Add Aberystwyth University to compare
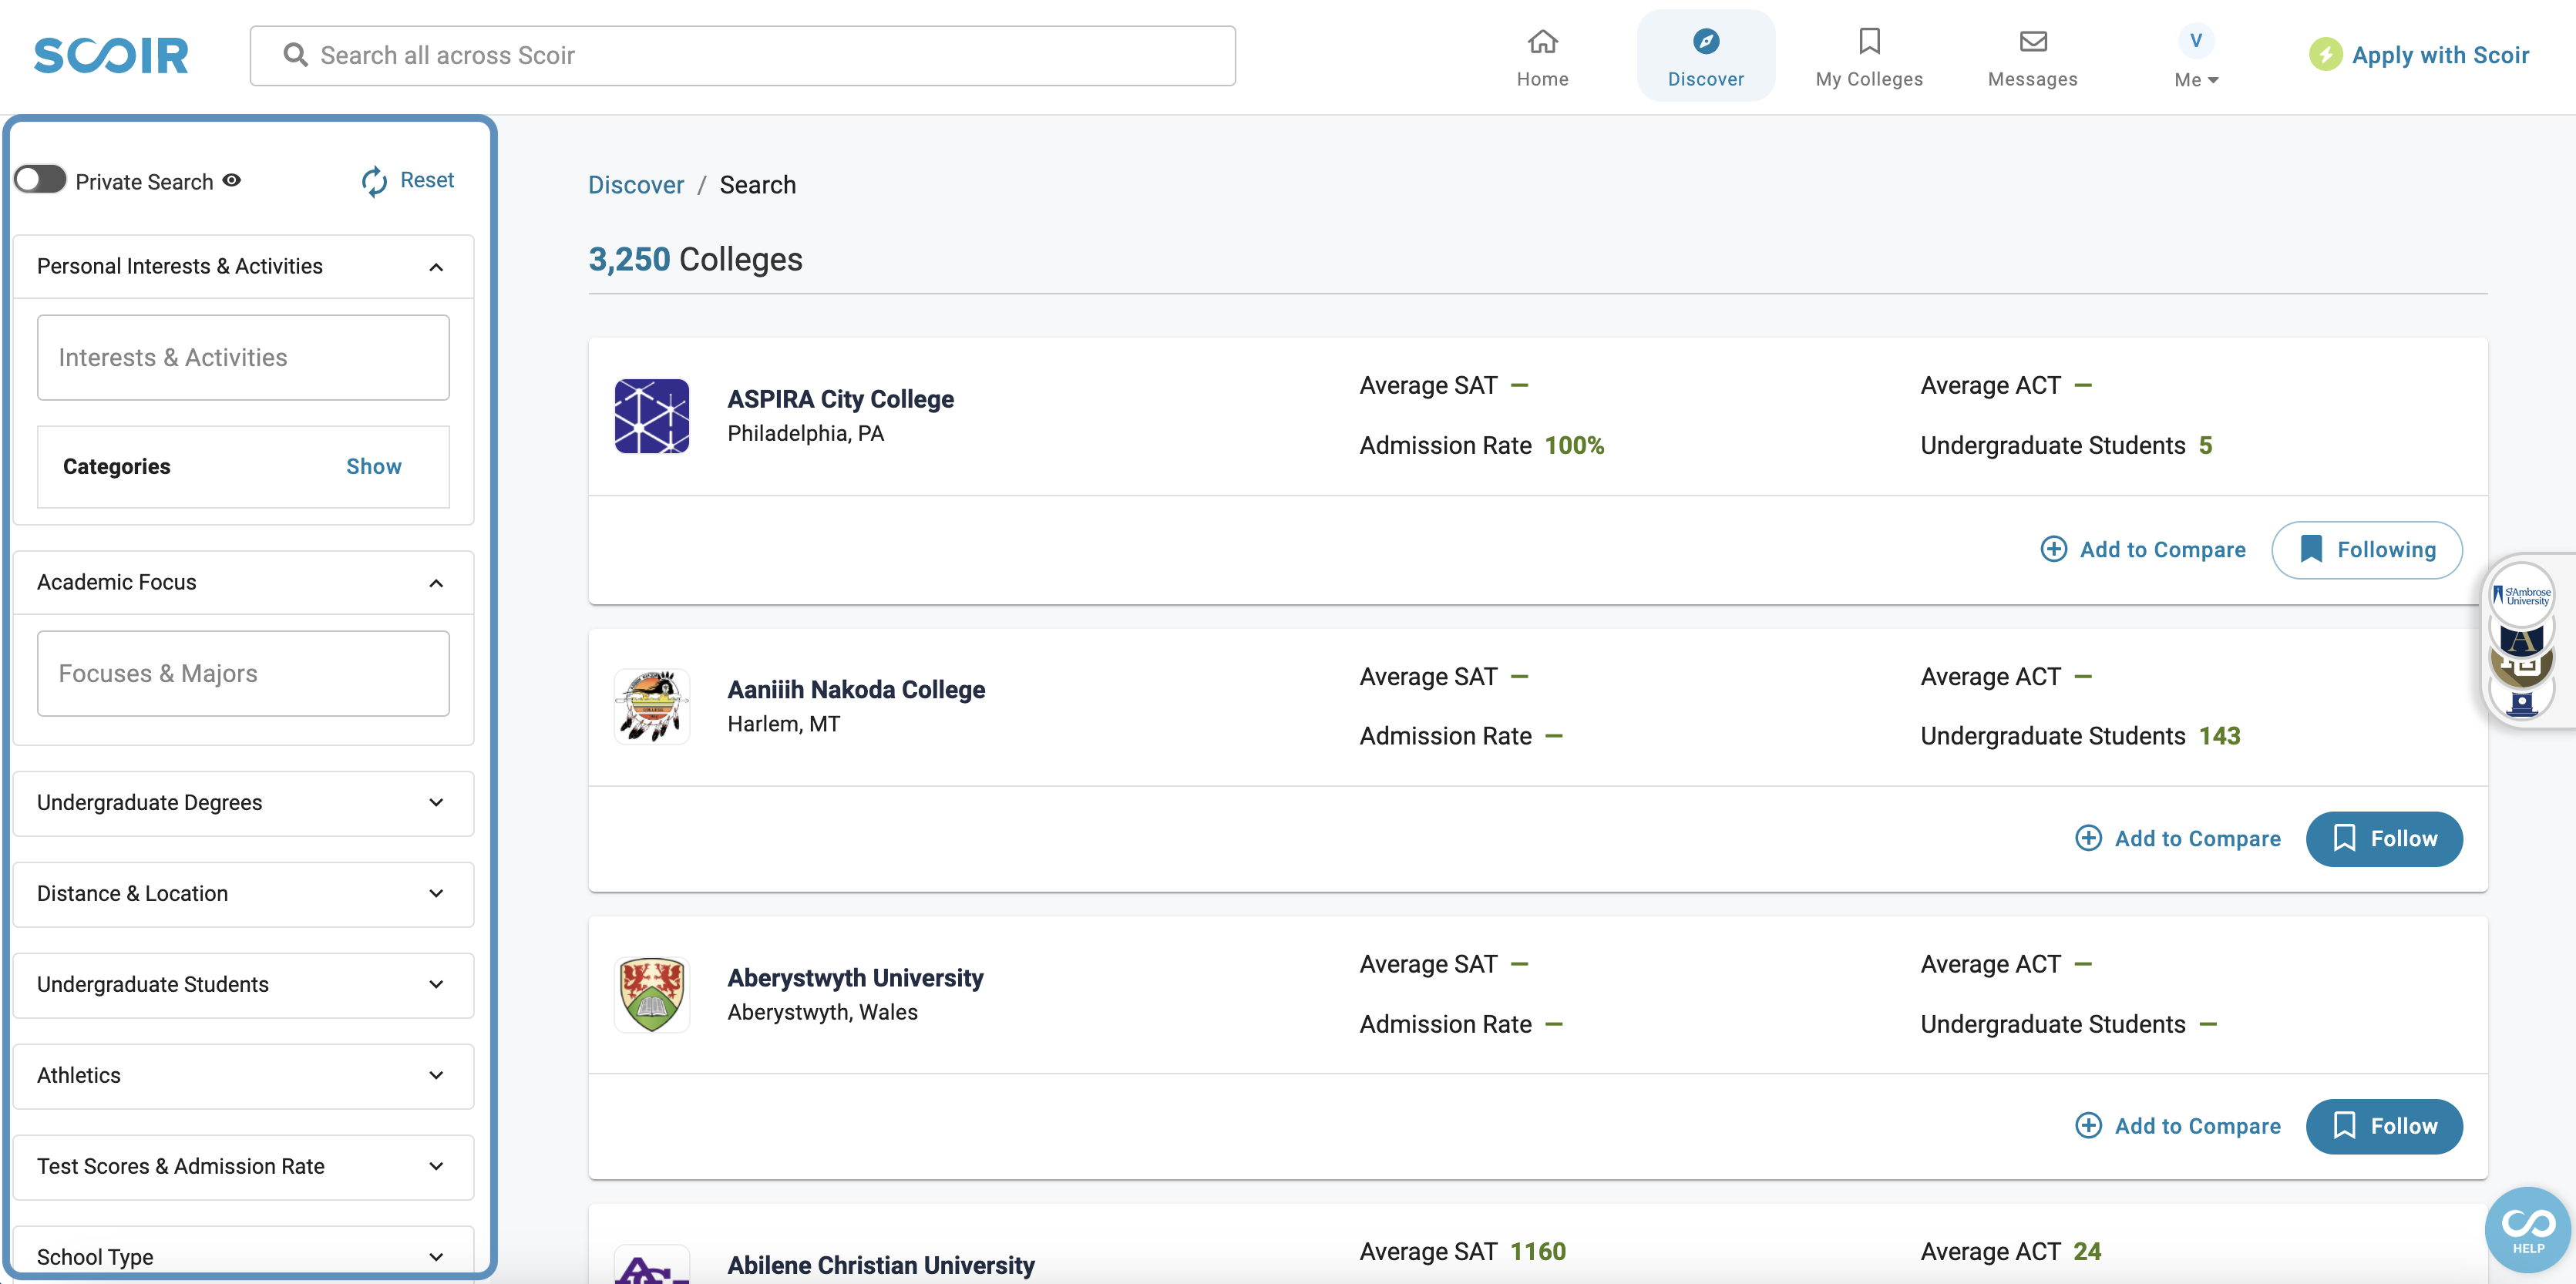 click(2178, 1127)
